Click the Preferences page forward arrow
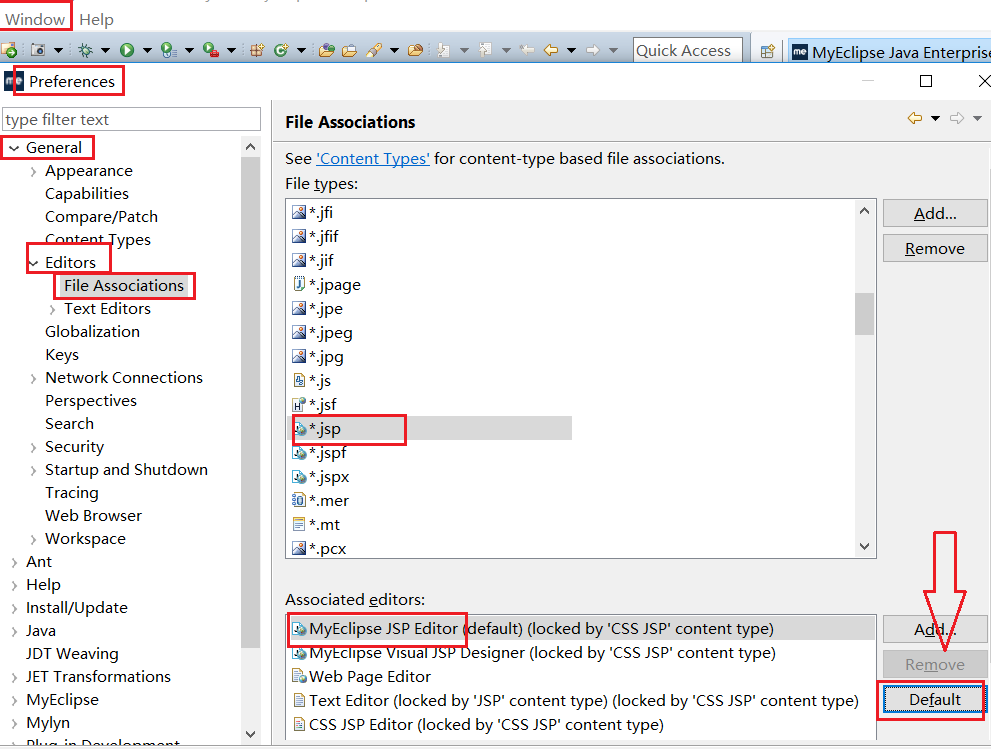The width and height of the screenshot is (991, 749). coord(957,118)
